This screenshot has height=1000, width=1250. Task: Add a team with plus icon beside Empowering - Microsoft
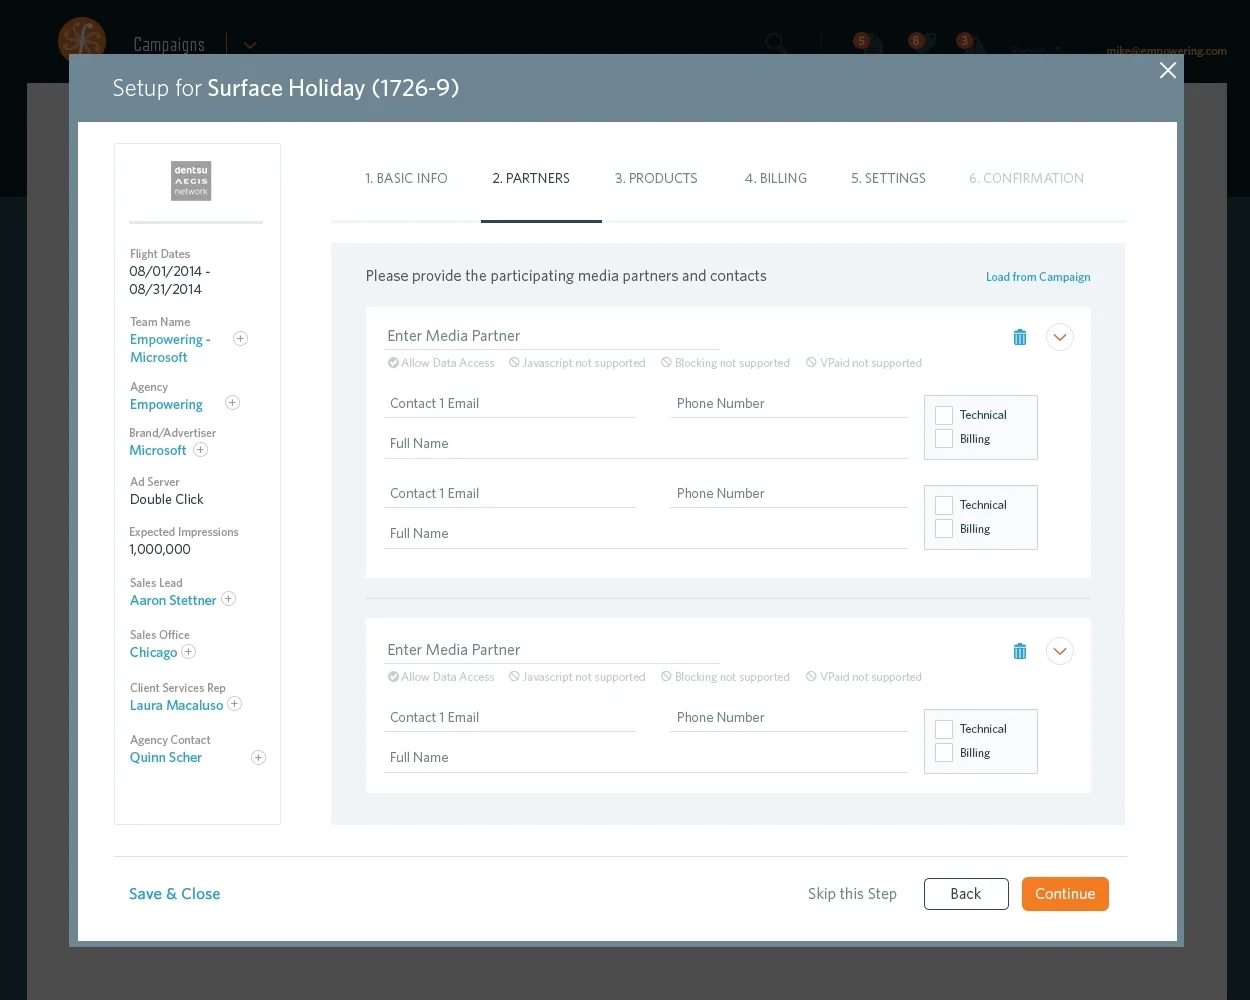[240, 339]
